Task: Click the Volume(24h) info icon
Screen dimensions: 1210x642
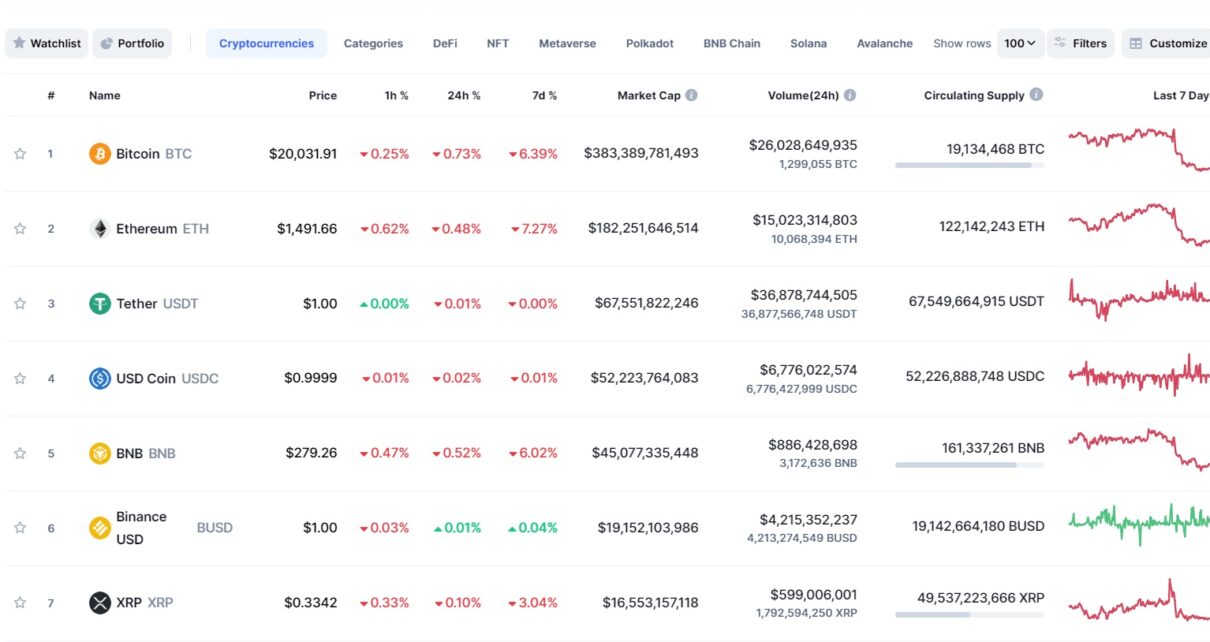Action: pyautogui.click(x=850, y=95)
